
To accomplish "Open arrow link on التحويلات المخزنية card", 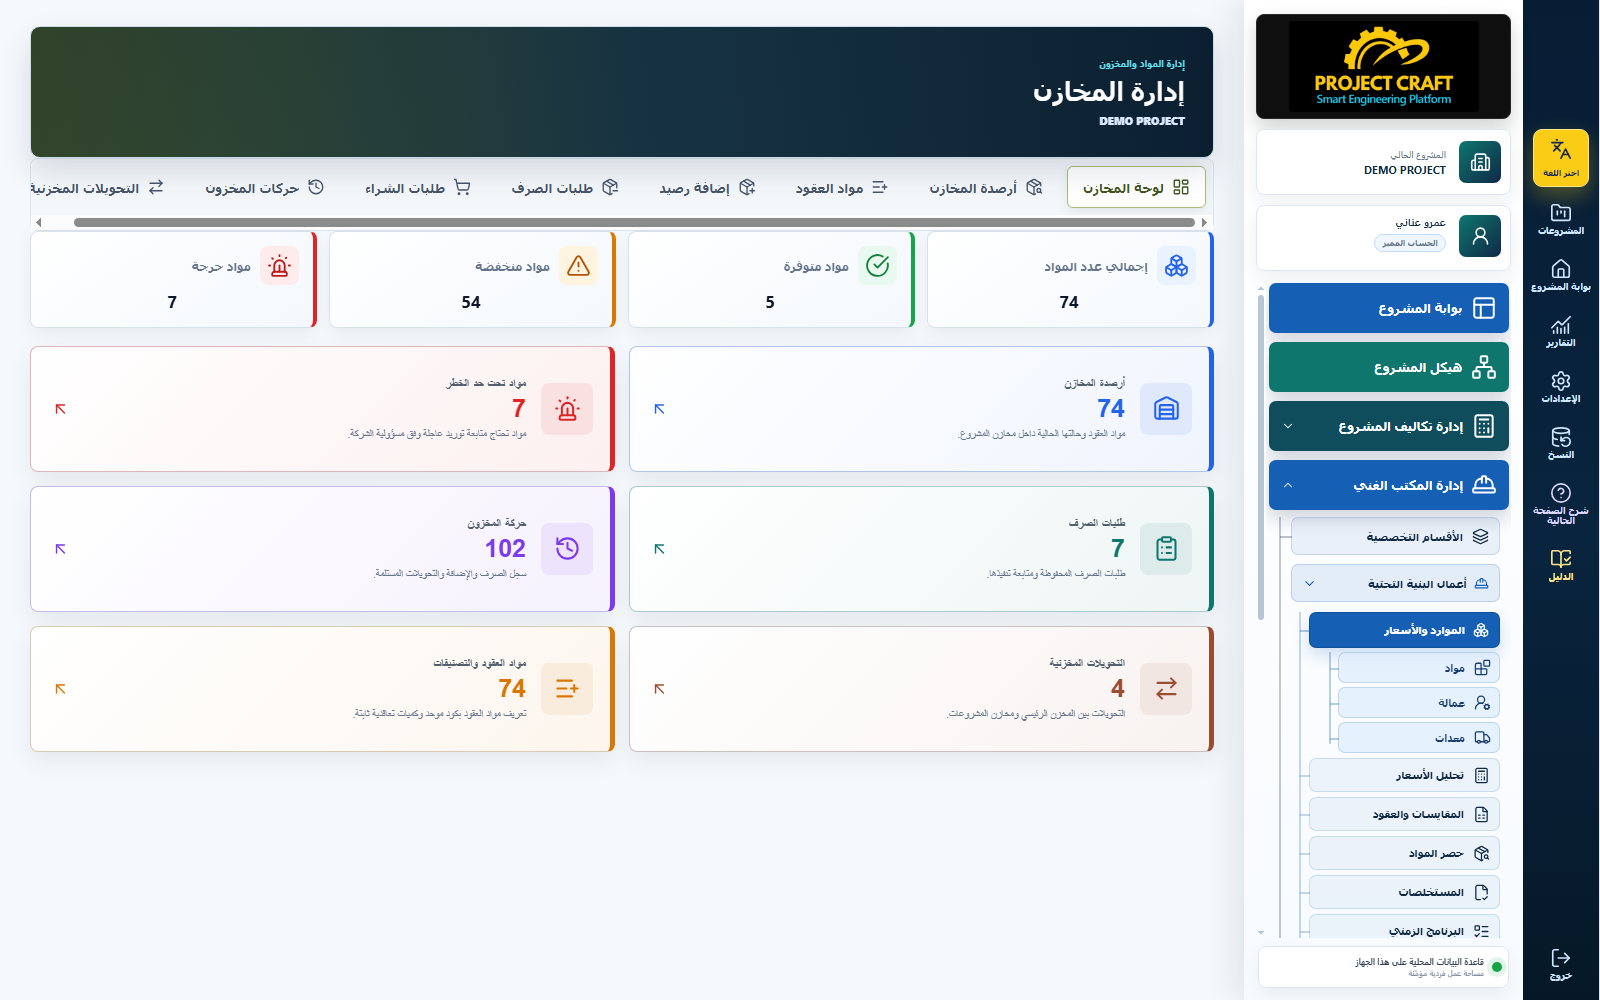I will coord(659,689).
